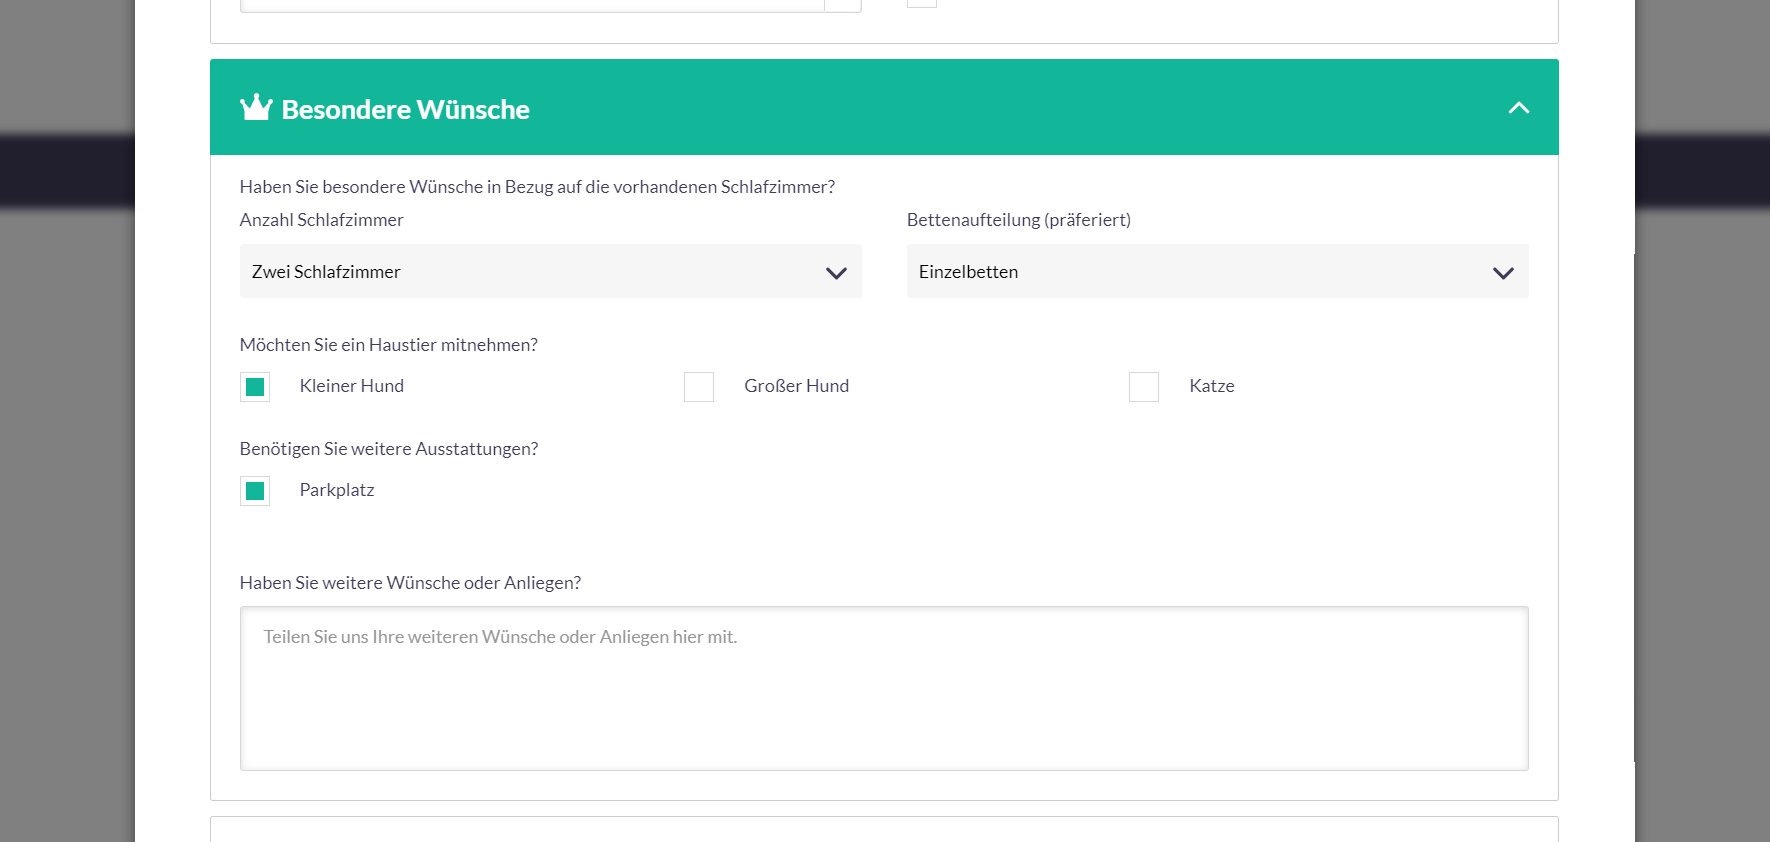
Task: Disable the Parkplatz checkbox
Action: click(x=255, y=491)
